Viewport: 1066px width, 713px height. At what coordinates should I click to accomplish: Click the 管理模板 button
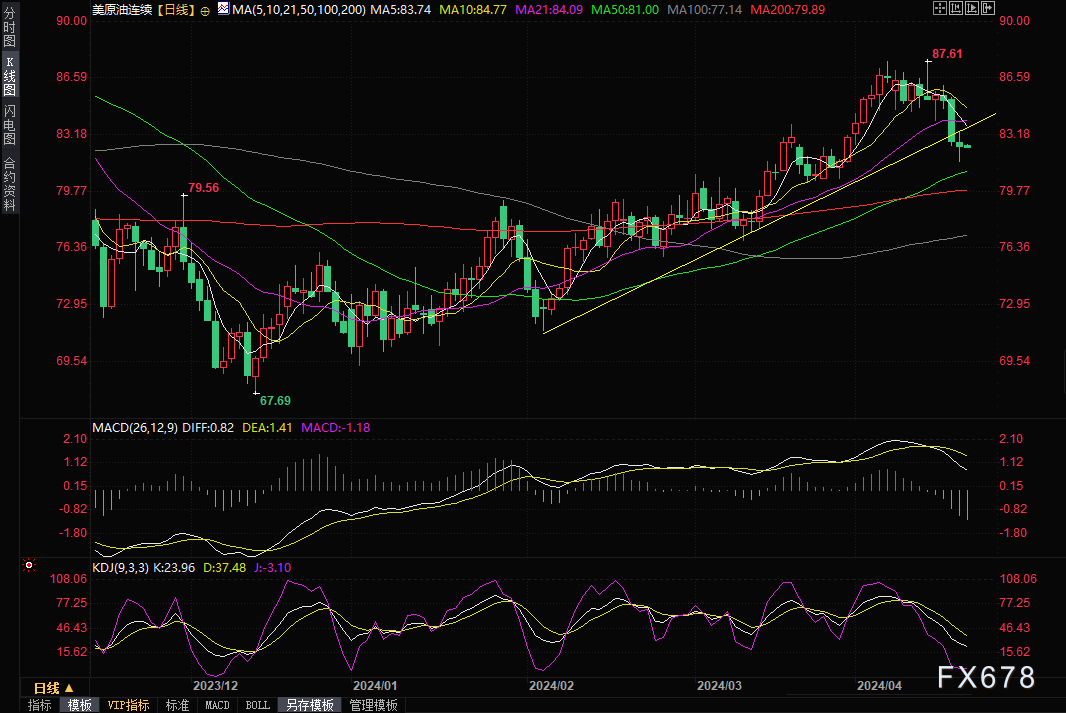point(373,705)
